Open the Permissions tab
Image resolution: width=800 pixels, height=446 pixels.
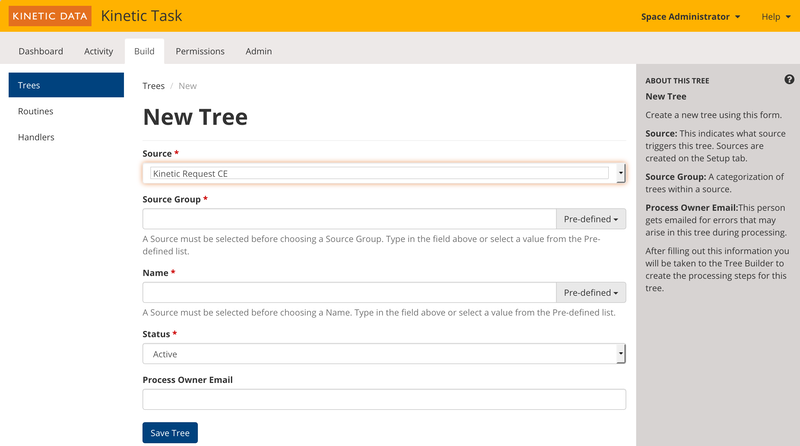pyautogui.click(x=200, y=51)
